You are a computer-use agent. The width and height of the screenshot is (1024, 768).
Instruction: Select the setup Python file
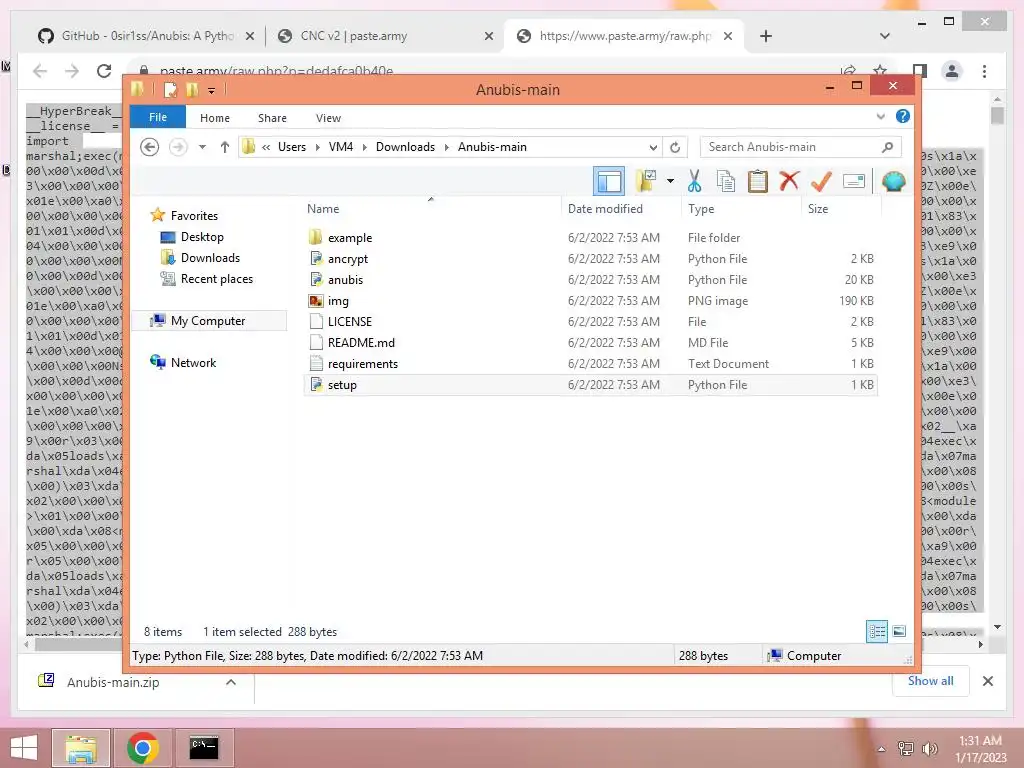pos(591,385)
